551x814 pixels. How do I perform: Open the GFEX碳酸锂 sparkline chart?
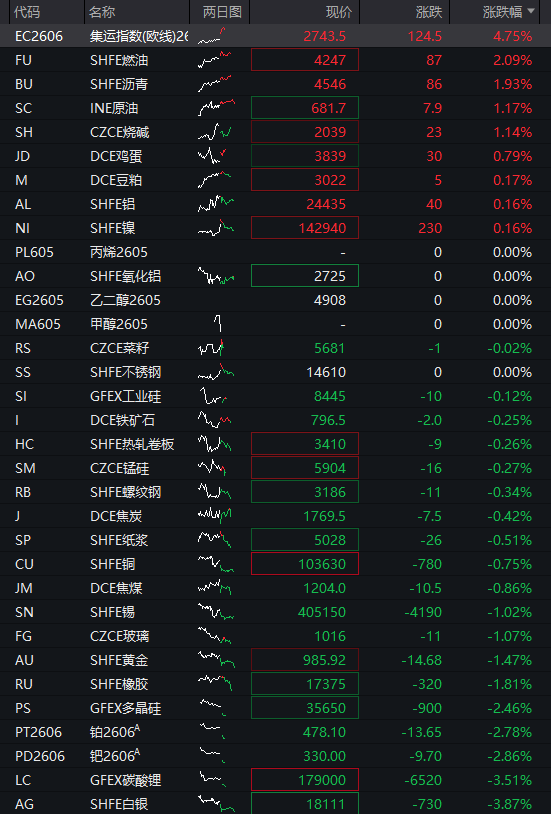(213, 780)
